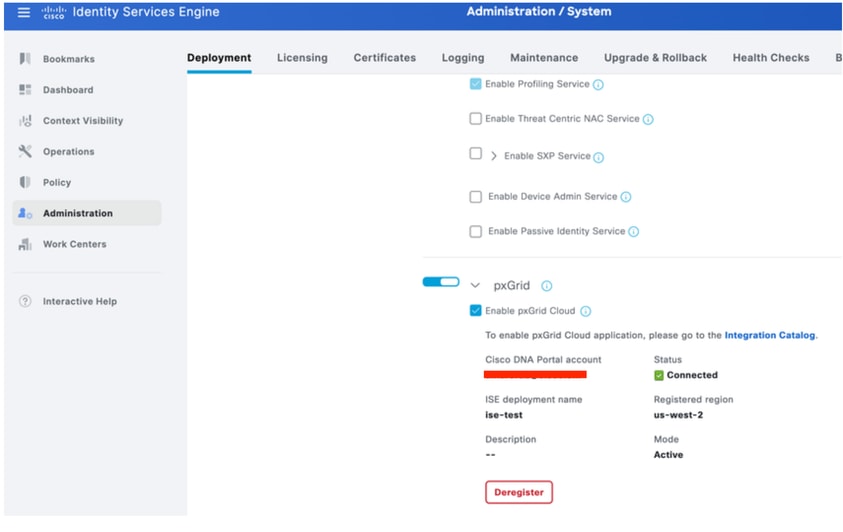Click the us-west-2 registered region value

click(678, 415)
